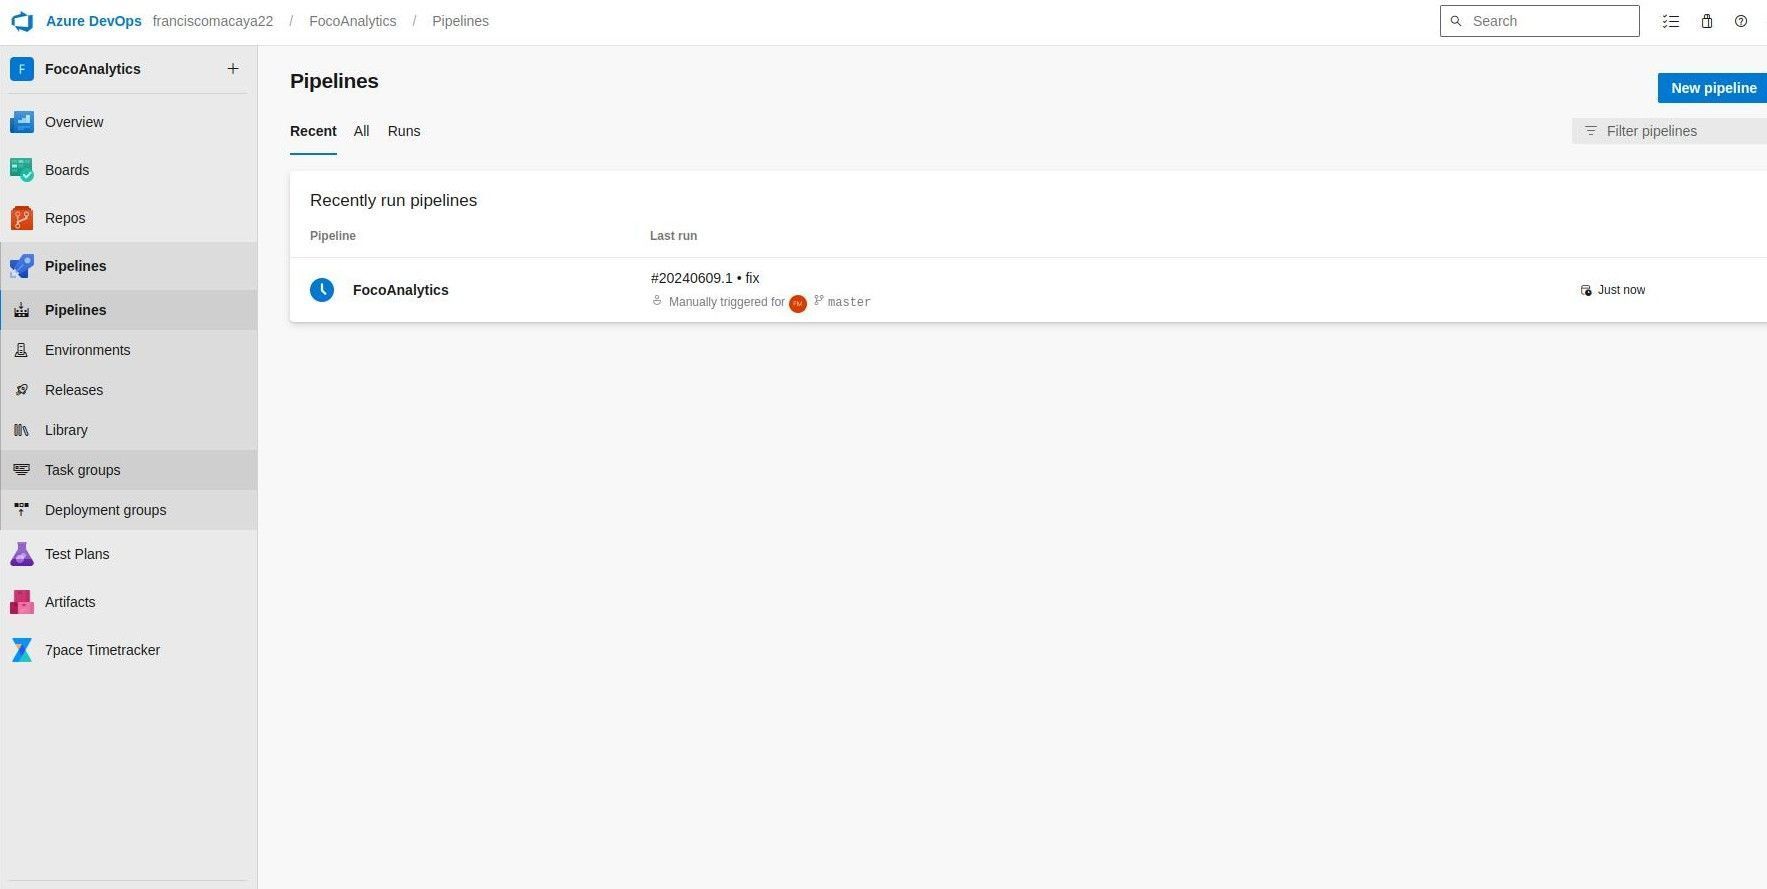This screenshot has width=1767, height=889.
Task: Open the Test Plans flask icon
Action: coord(22,554)
